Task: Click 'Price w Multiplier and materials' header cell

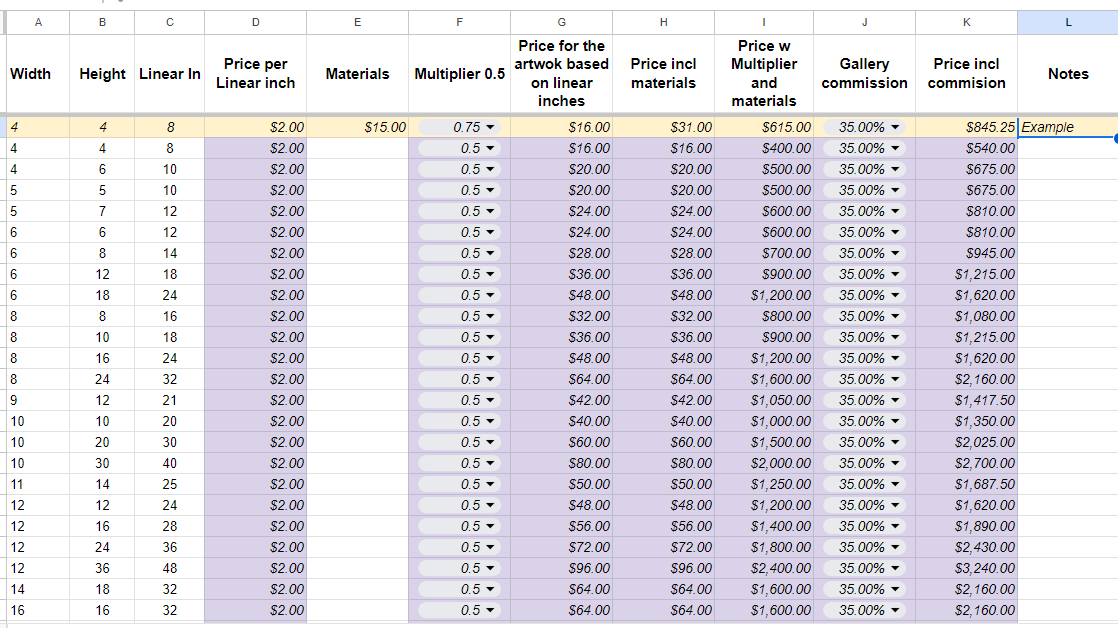Action: [764, 73]
